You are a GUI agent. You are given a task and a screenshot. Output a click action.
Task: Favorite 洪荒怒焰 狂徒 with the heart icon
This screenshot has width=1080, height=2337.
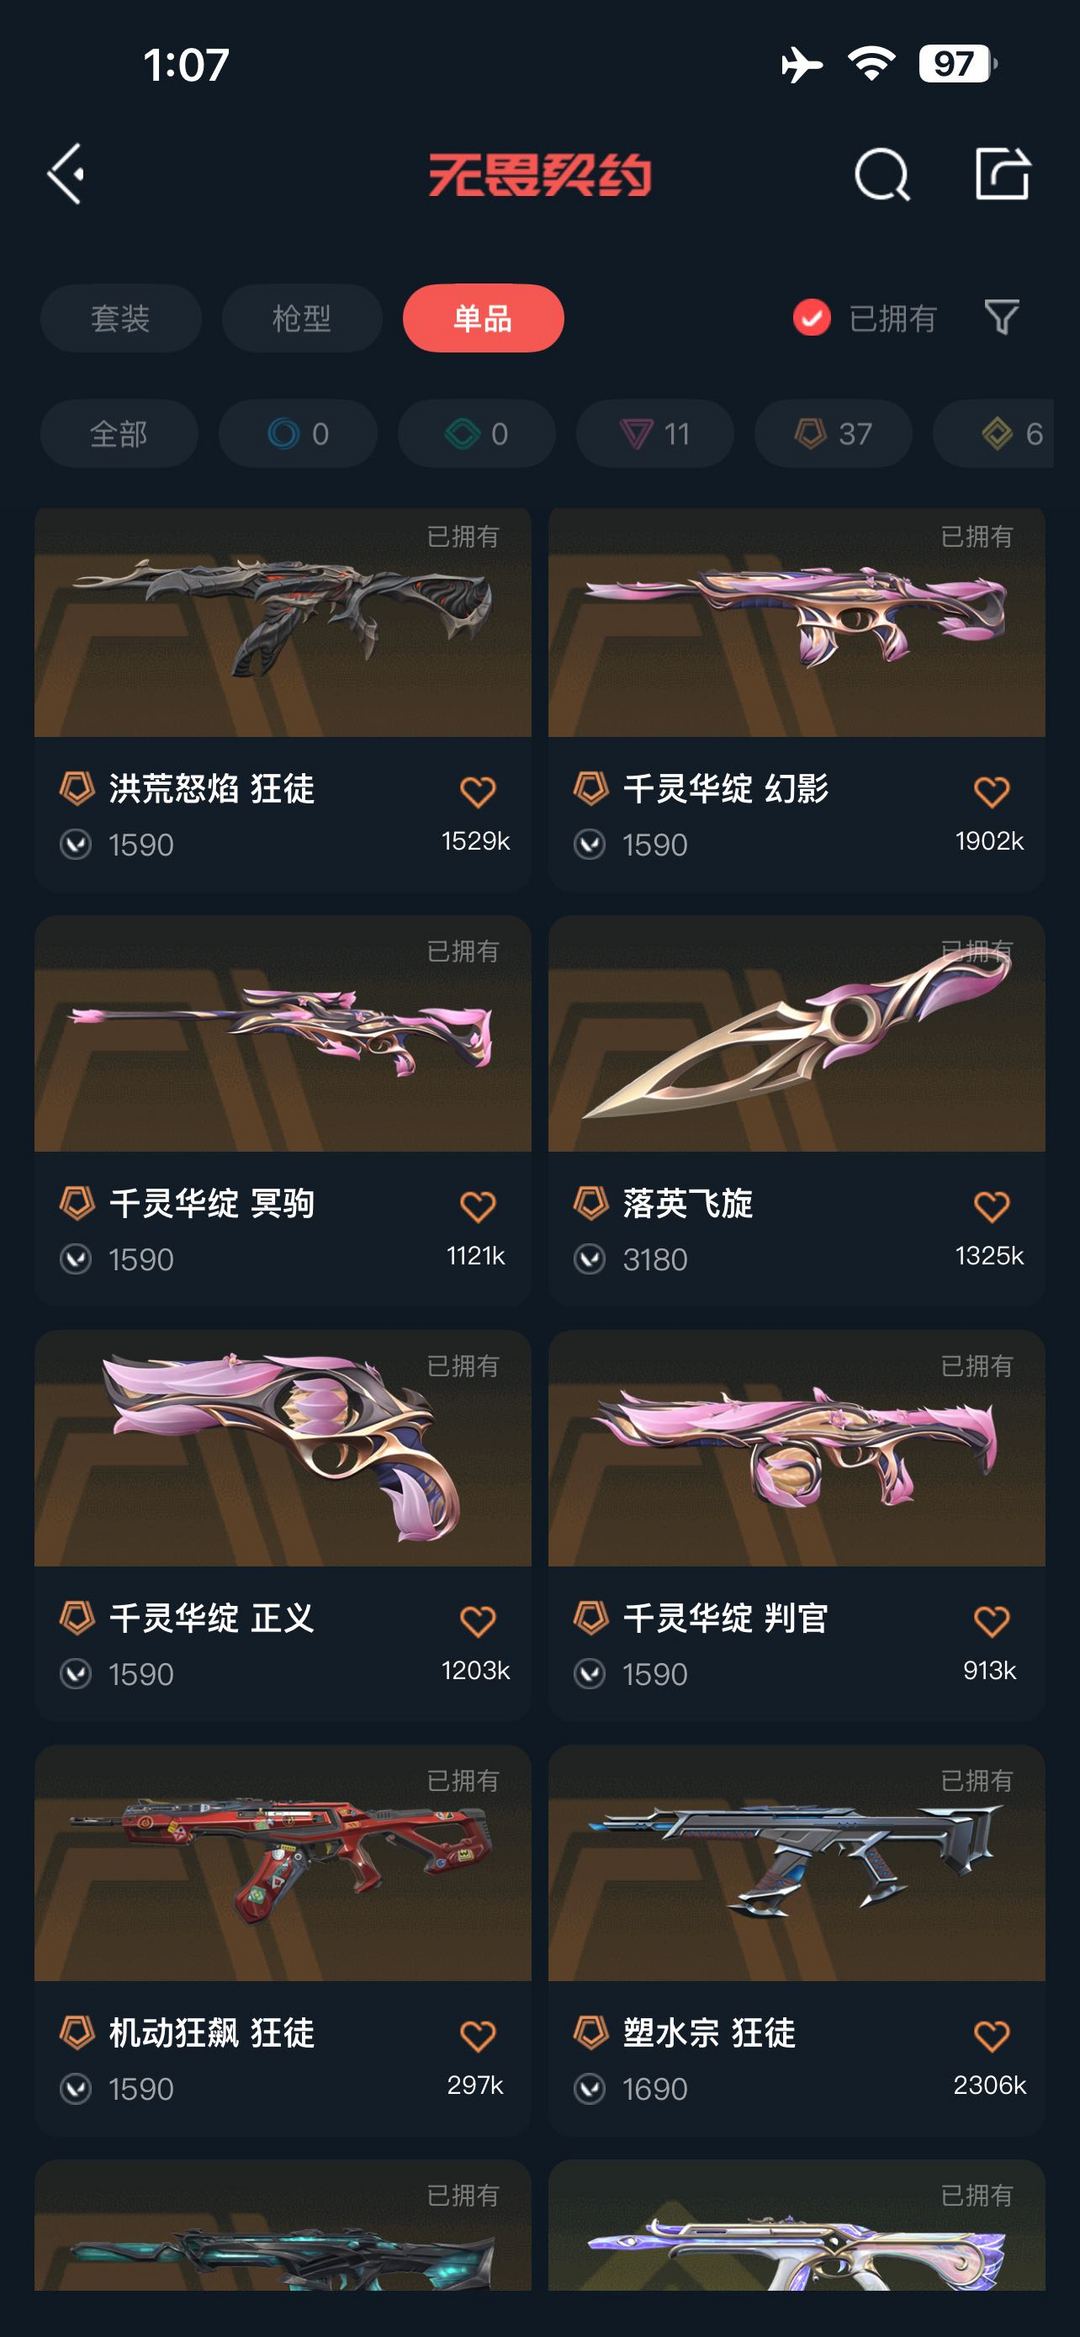478,791
